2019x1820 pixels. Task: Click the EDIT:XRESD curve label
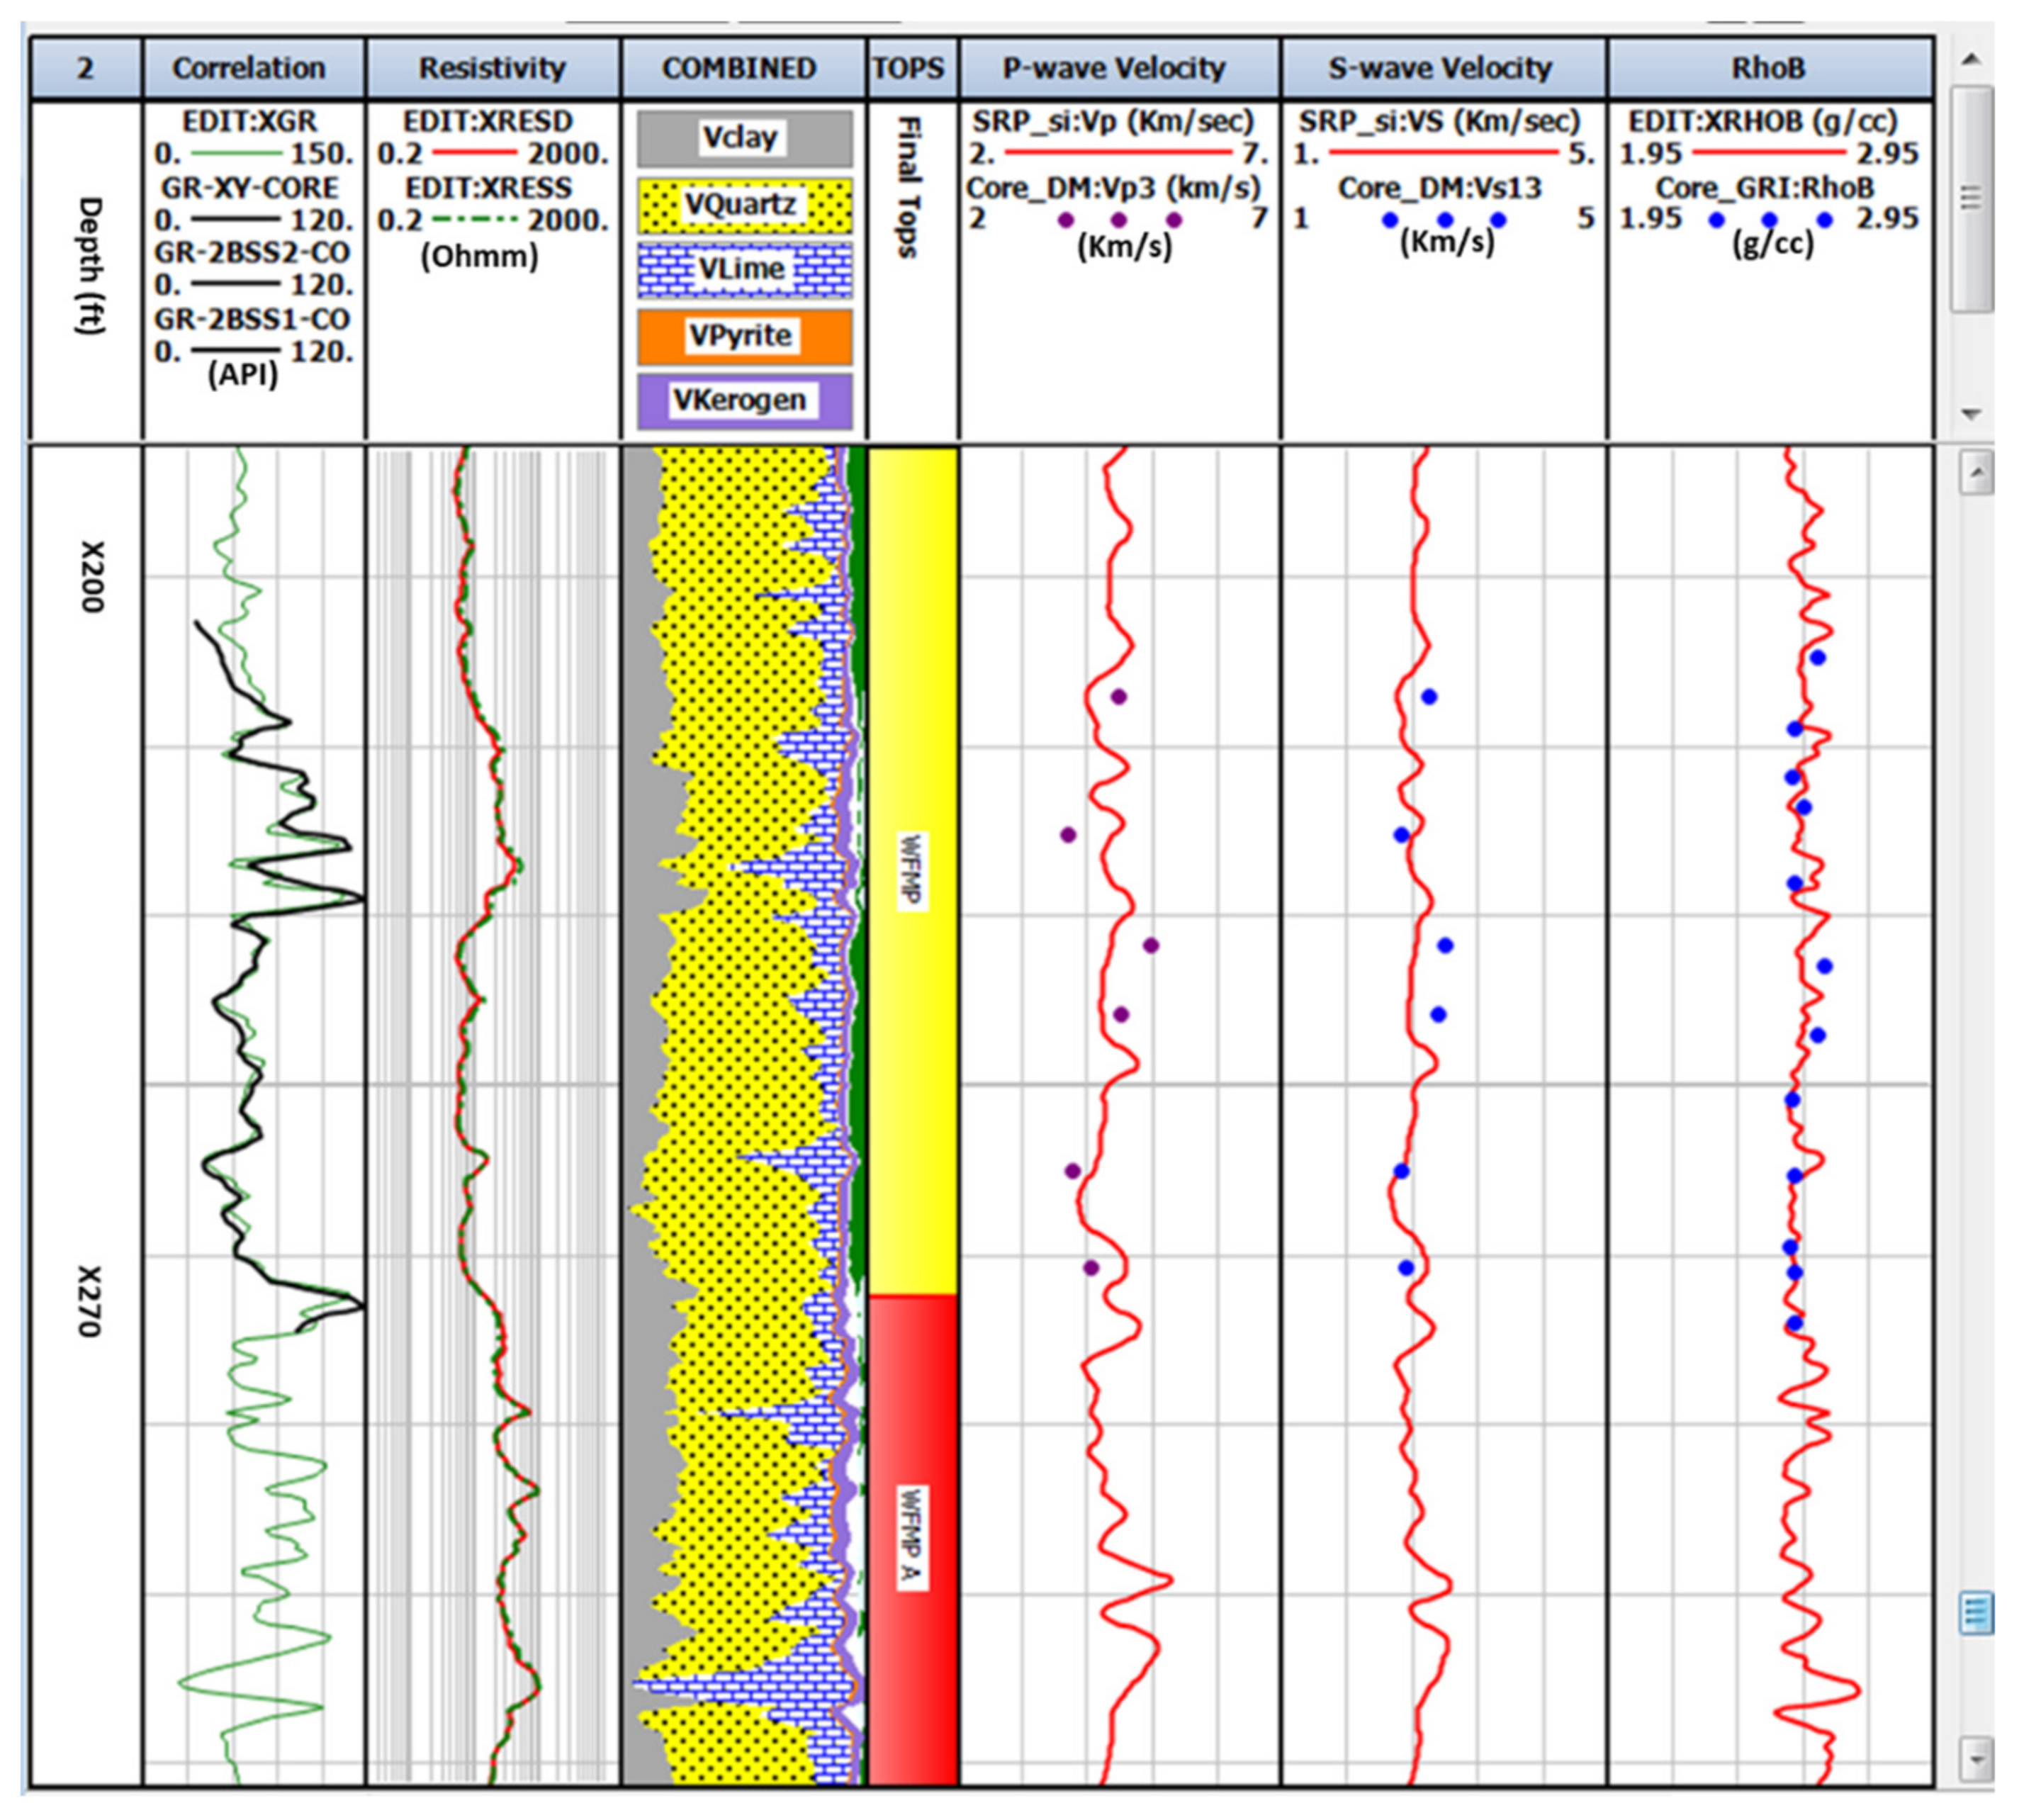[488, 122]
